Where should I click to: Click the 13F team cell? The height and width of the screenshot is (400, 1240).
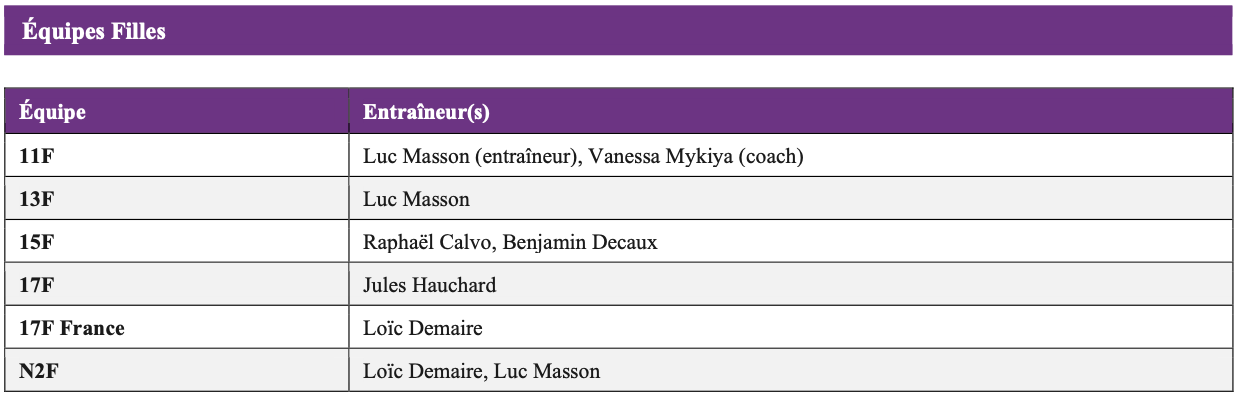coord(177,199)
